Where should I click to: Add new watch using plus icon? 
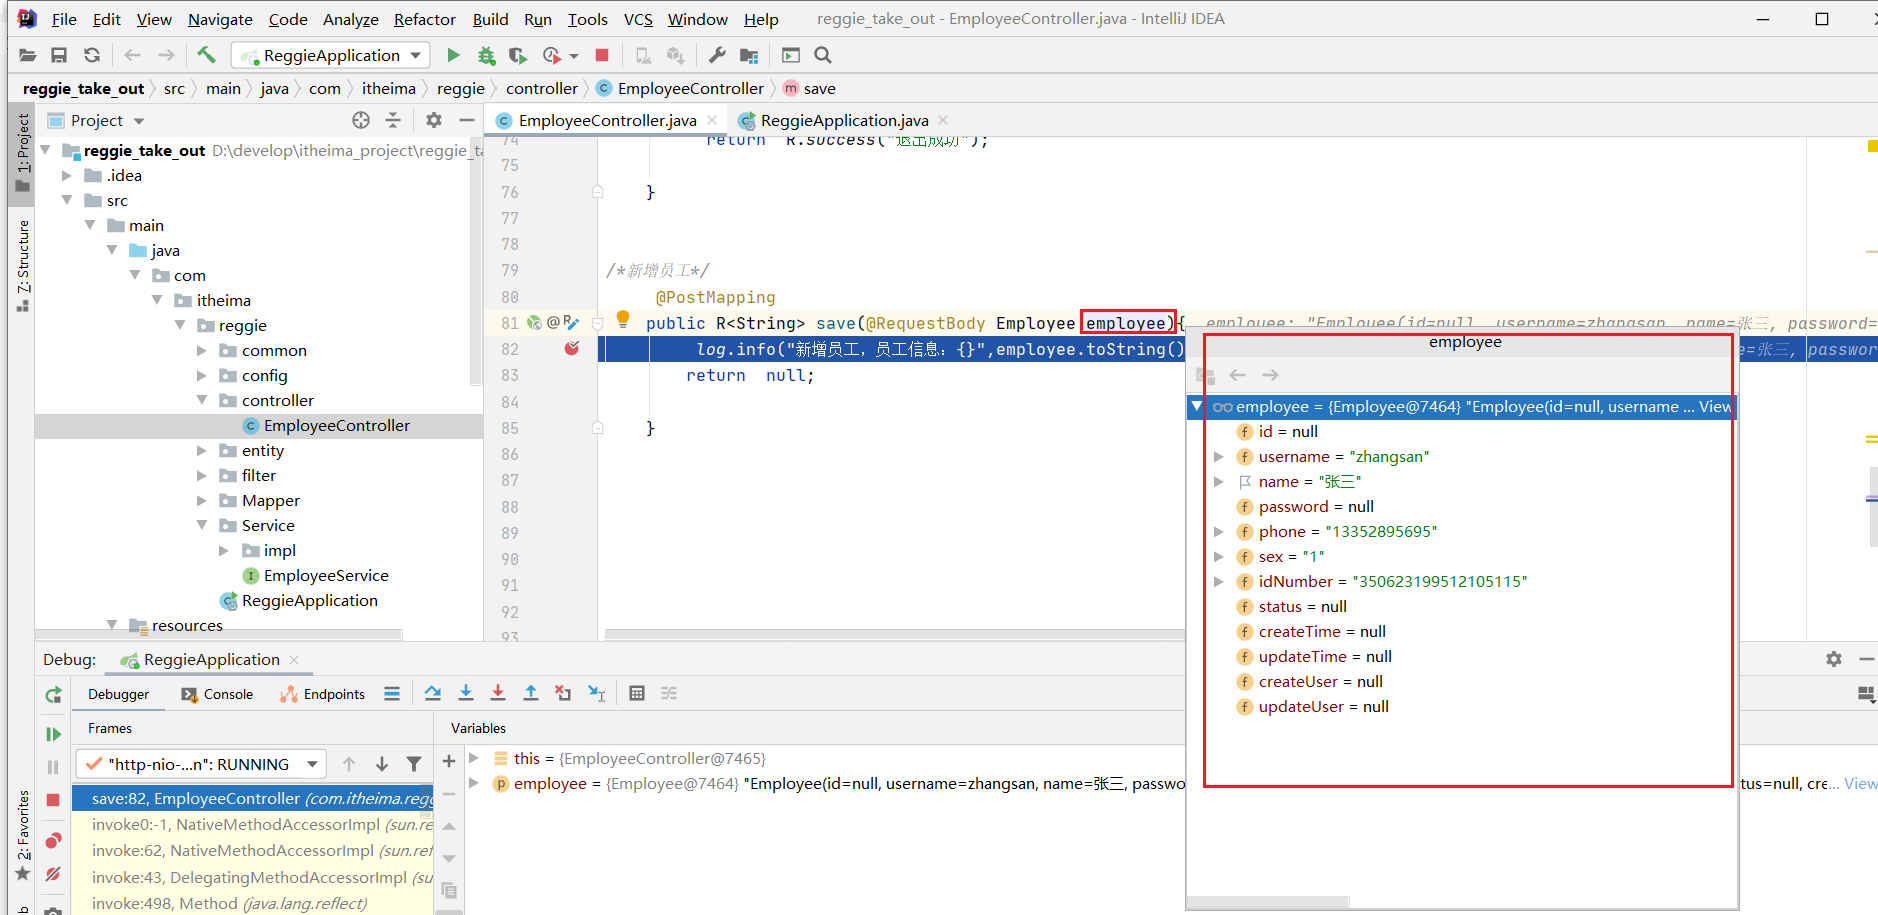click(449, 761)
